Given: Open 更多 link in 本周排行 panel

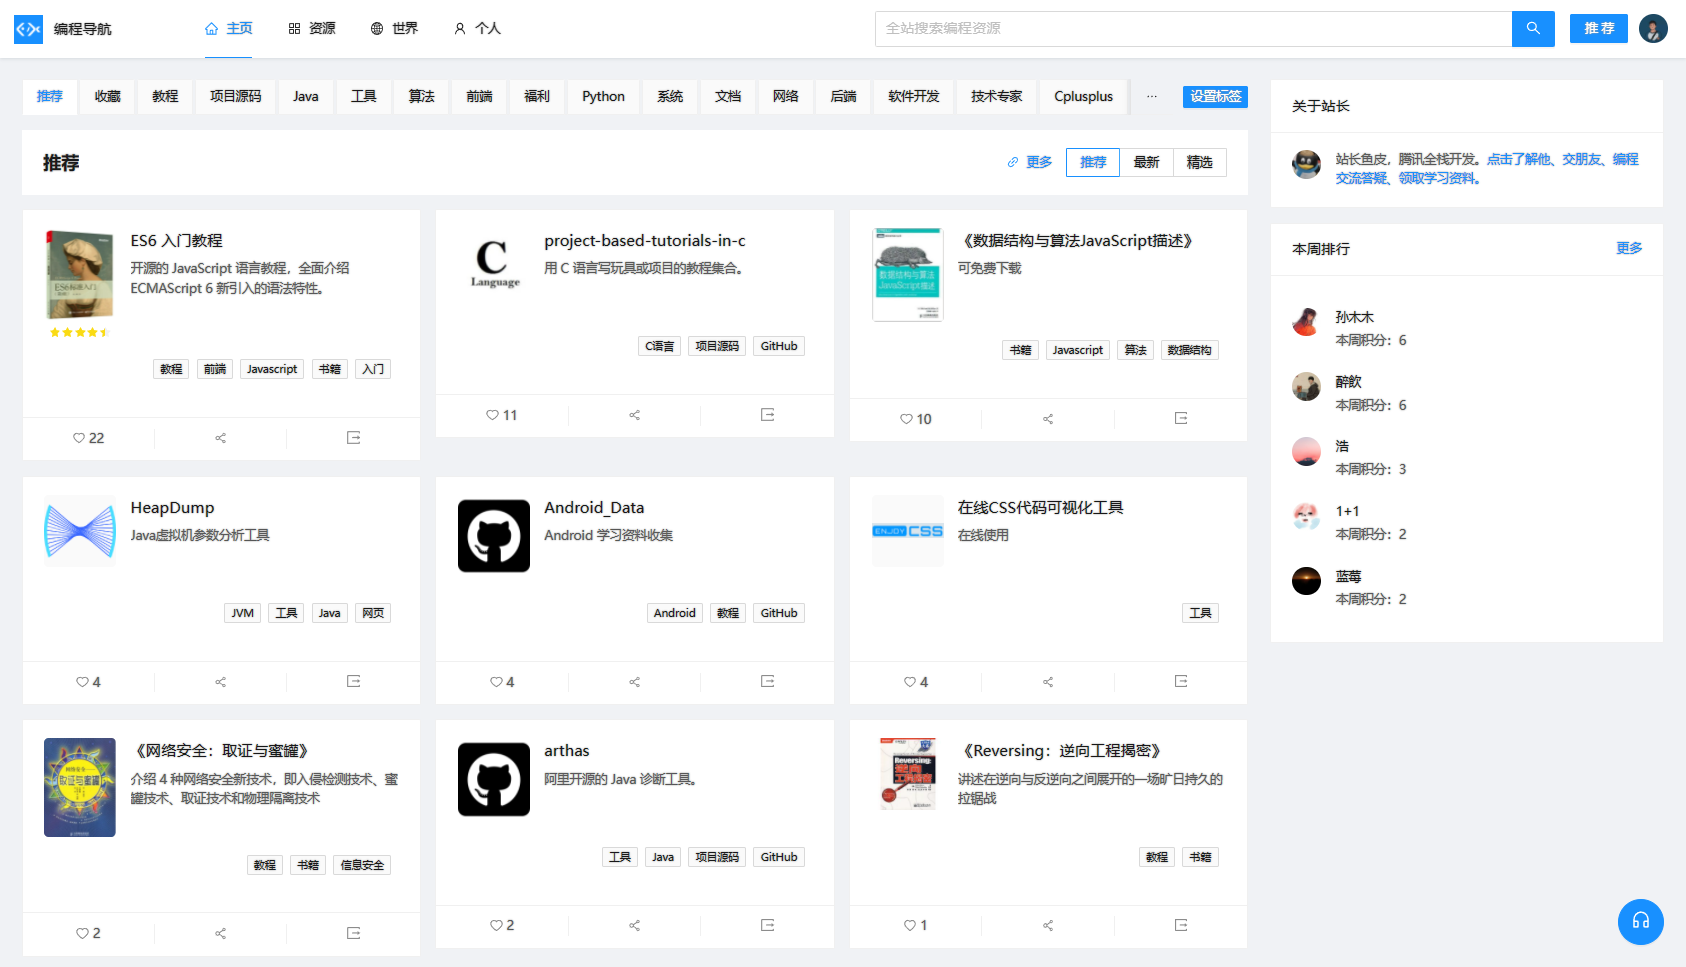Looking at the screenshot, I should coord(1629,248).
